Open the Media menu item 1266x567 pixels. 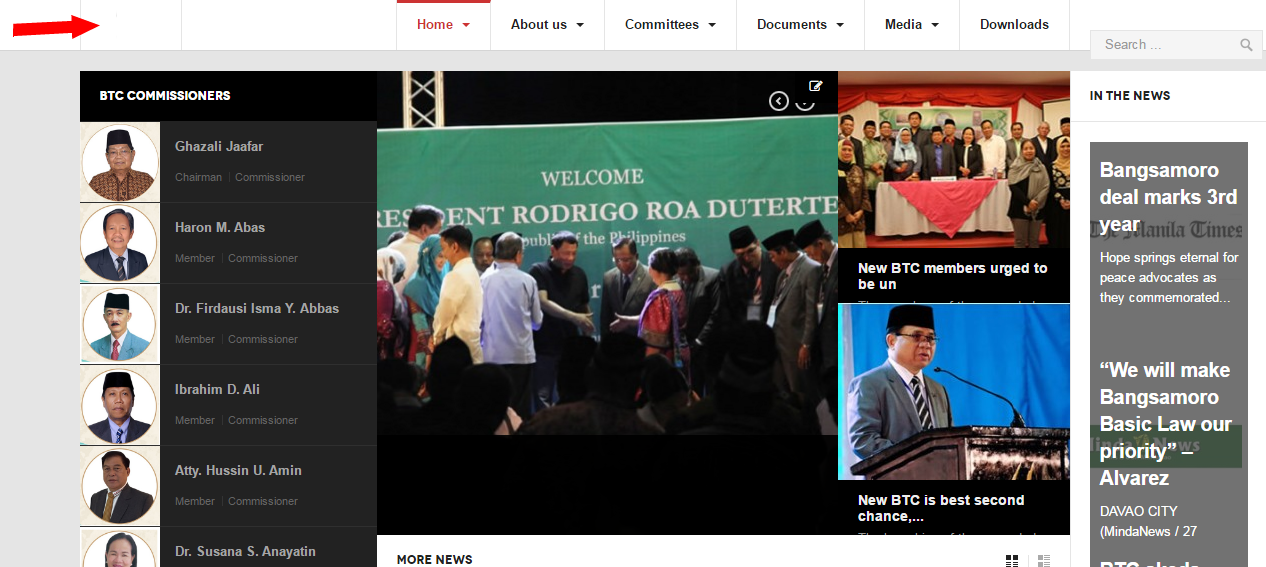903,24
